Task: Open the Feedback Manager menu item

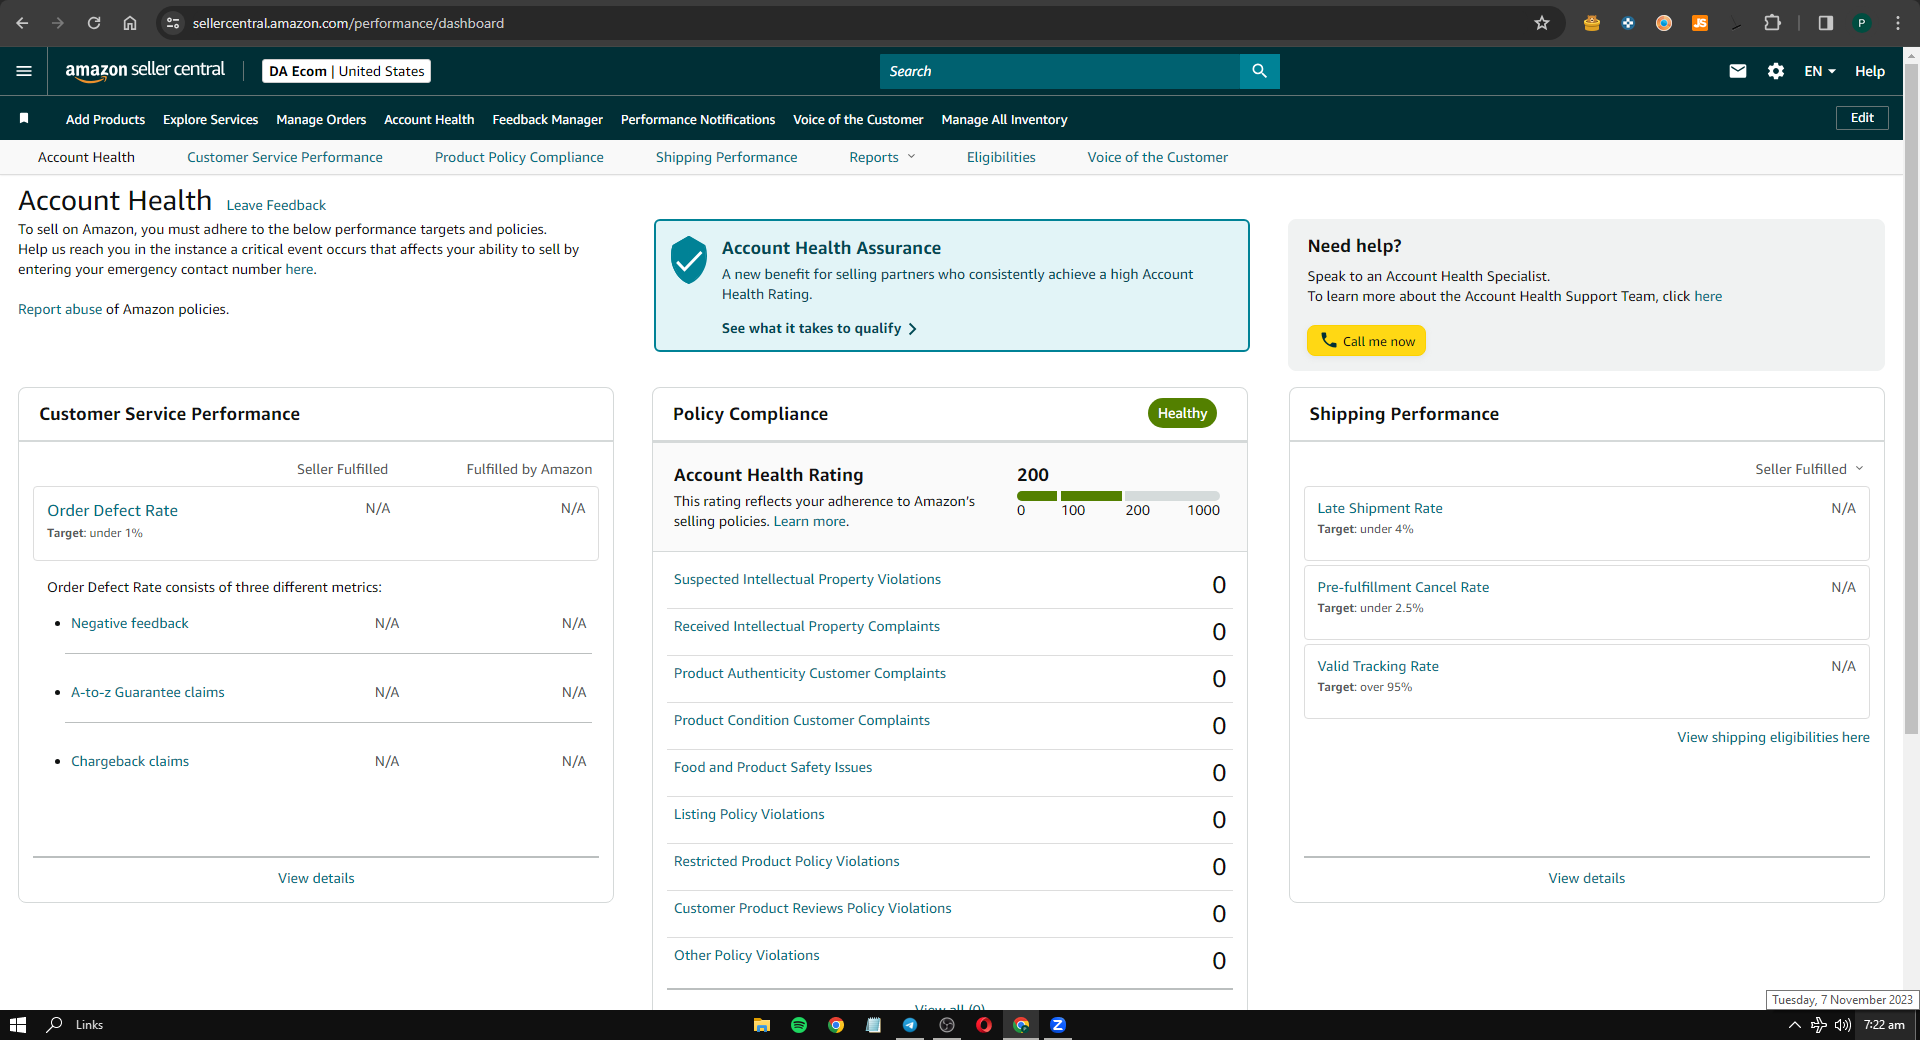Action: [x=547, y=119]
